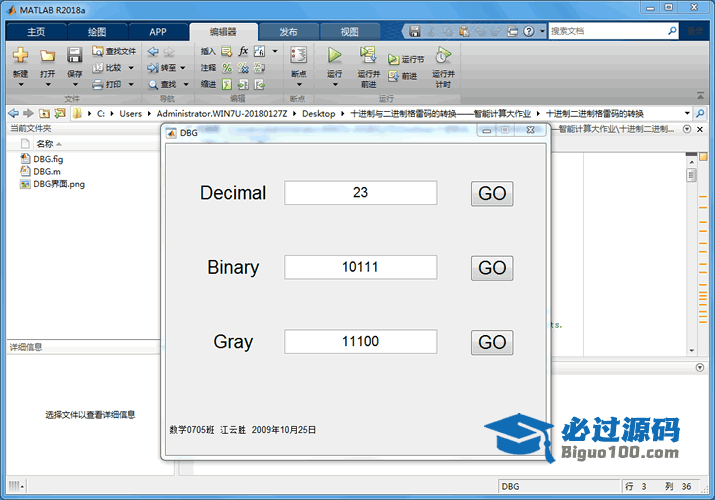Screen dimensions: 715x500
Task: Click the editor vertical scrollbar thumb
Action: pos(692,175)
